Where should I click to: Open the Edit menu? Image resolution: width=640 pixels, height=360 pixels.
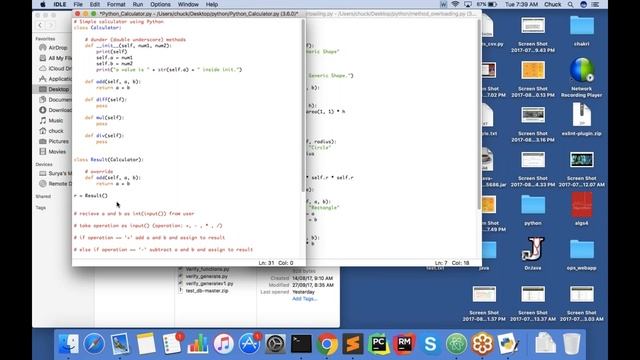pos(95,4)
